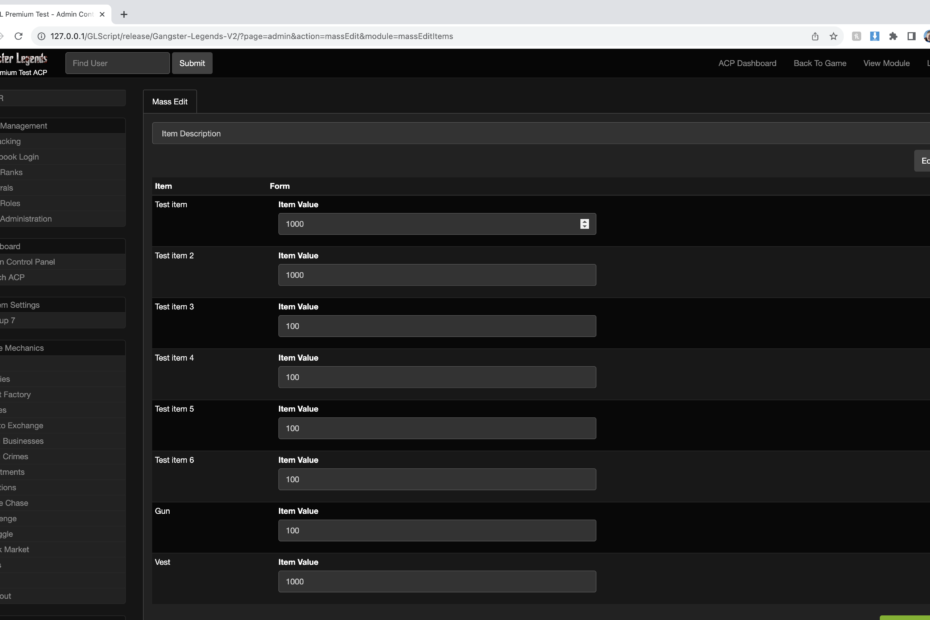Screen dimensions: 930x620
Task: Click the 'Gun' row label
Action: [163, 510]
